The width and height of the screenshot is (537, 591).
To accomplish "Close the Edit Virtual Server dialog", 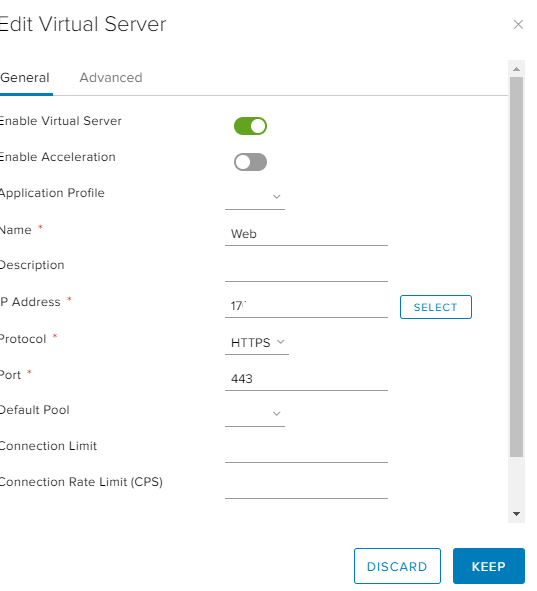I will click(x=518, y=24).
